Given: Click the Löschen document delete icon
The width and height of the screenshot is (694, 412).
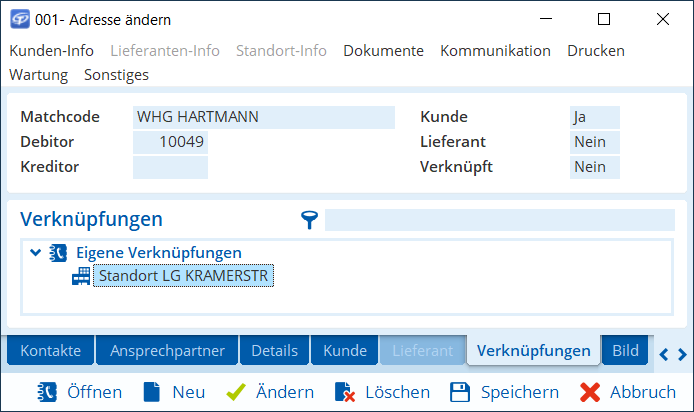Looking at the screenshot, I should (x=345, y=391).
